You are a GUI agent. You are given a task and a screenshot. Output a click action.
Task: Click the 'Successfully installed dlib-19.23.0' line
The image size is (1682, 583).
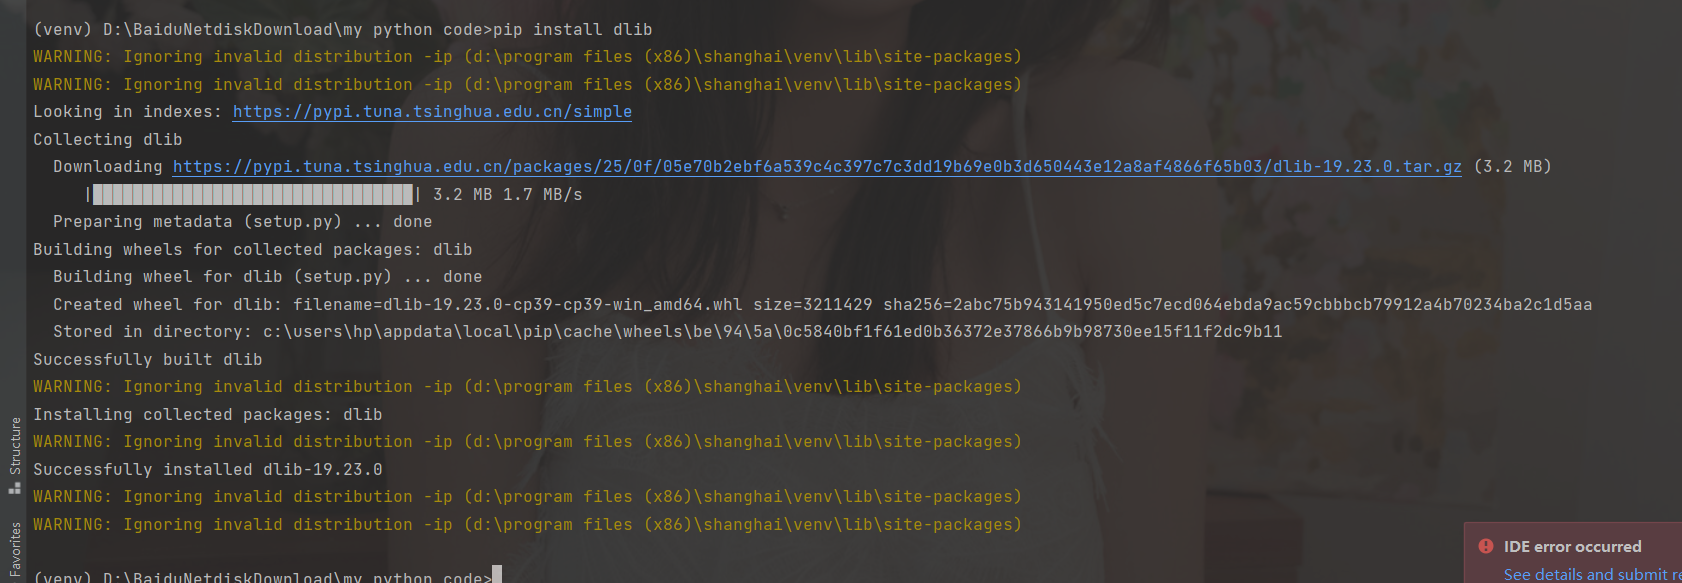[208, 469]
